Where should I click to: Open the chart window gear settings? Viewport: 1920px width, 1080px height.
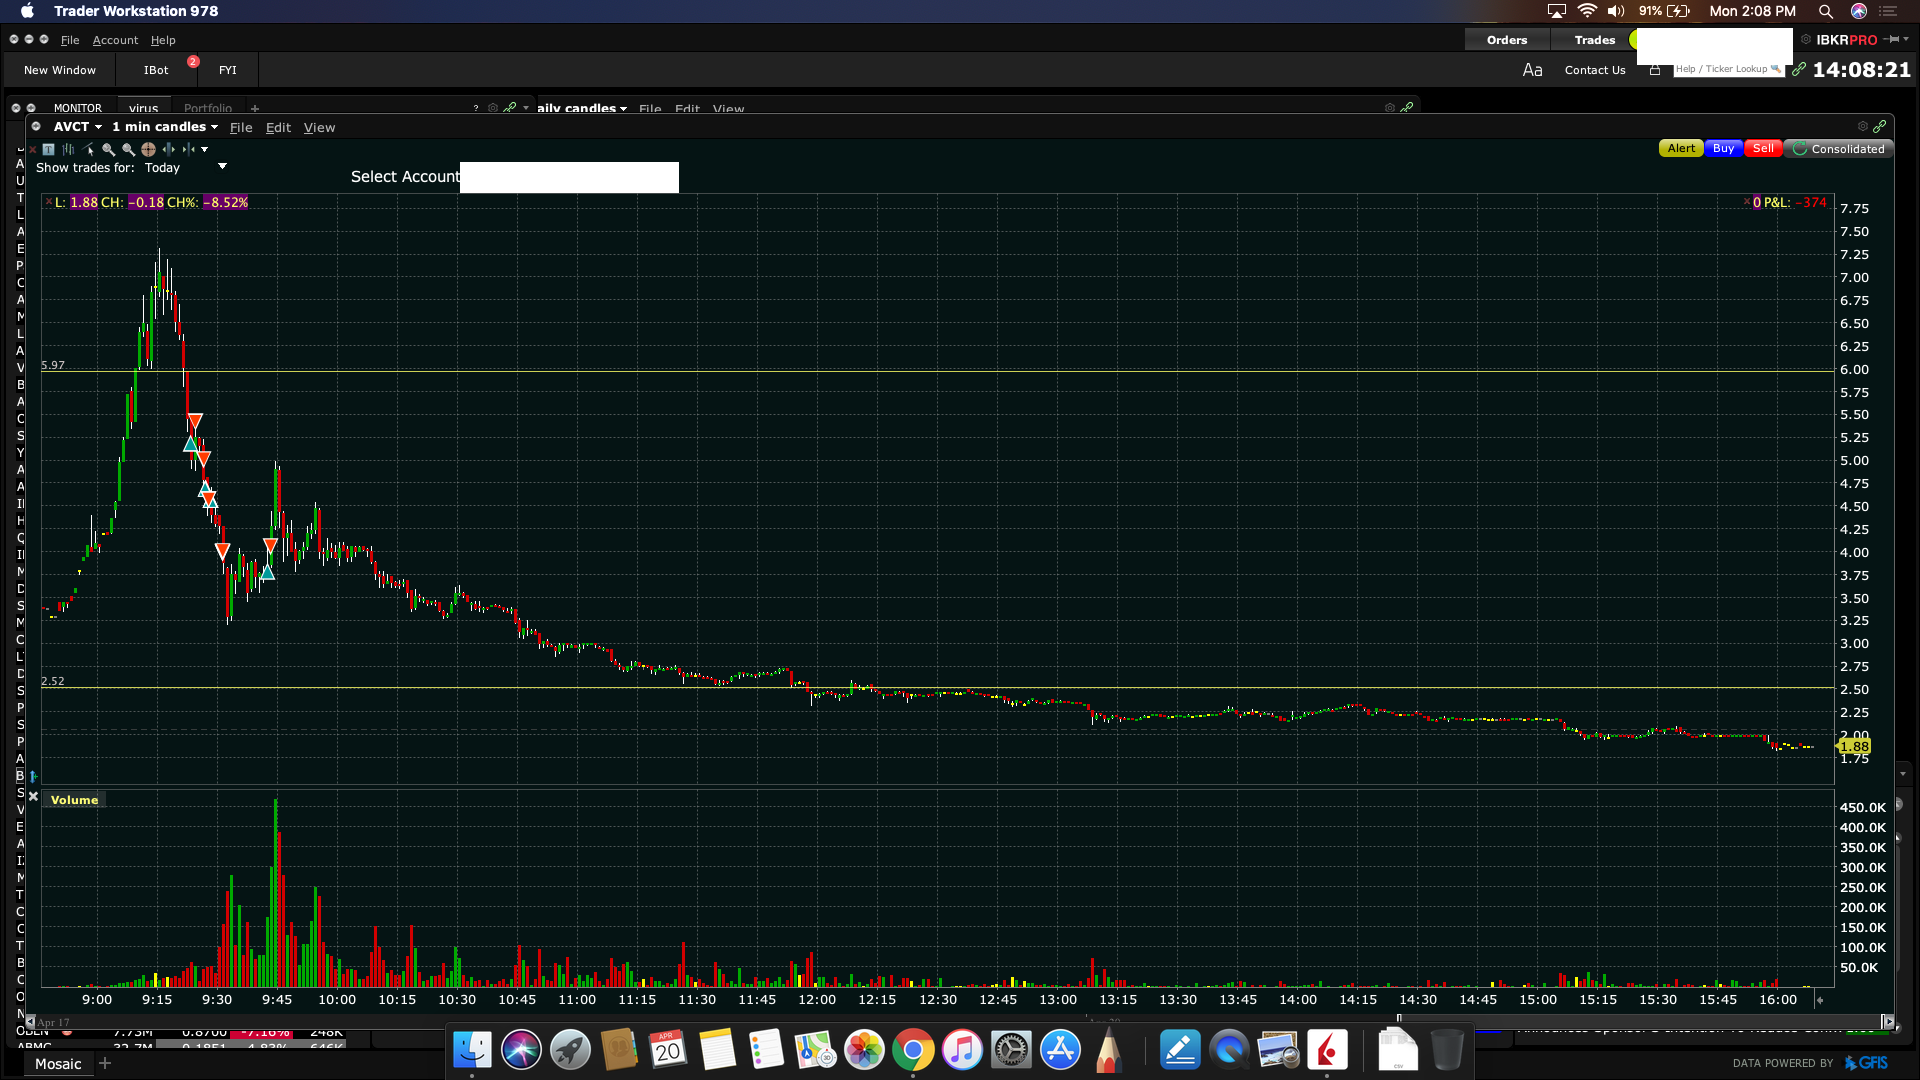click(x=1862, y=126)
